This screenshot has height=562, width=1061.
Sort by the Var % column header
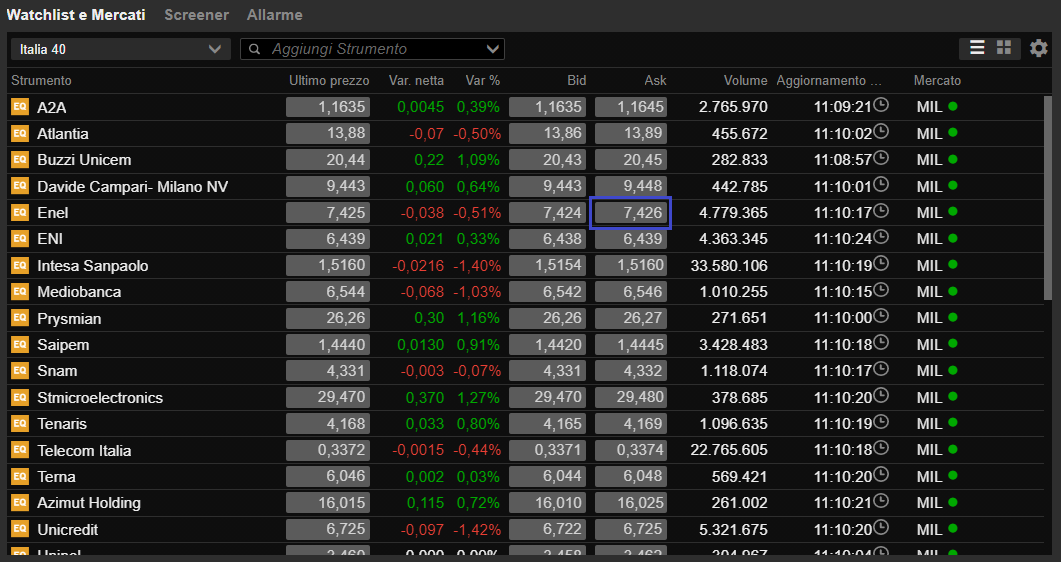(482, 81)
